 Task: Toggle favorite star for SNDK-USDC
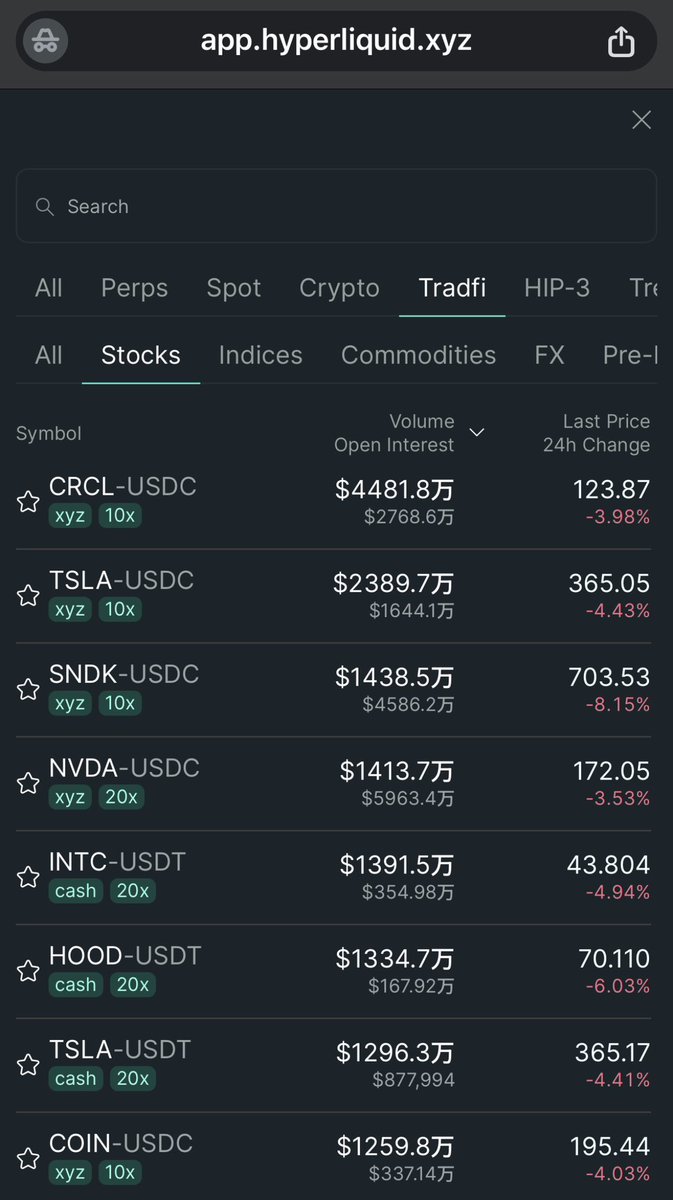[28, 690]
